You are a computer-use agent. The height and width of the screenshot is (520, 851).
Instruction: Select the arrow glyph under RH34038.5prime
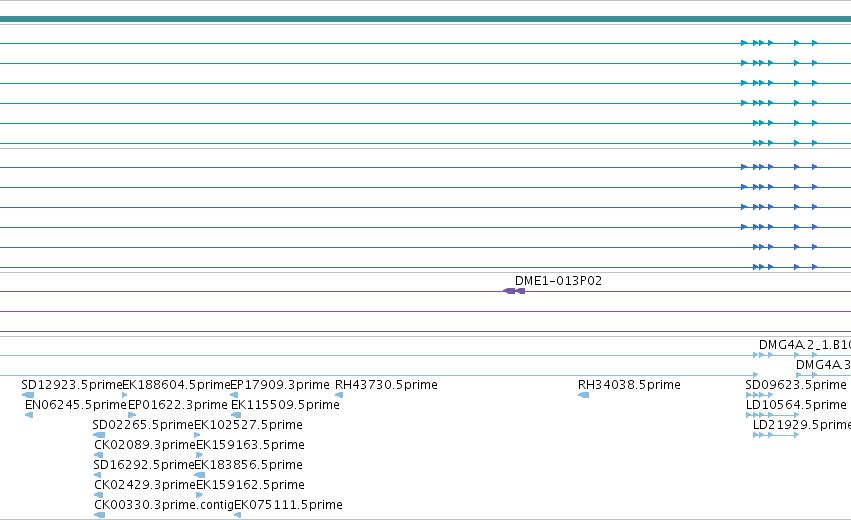click(x=583, y=395)
